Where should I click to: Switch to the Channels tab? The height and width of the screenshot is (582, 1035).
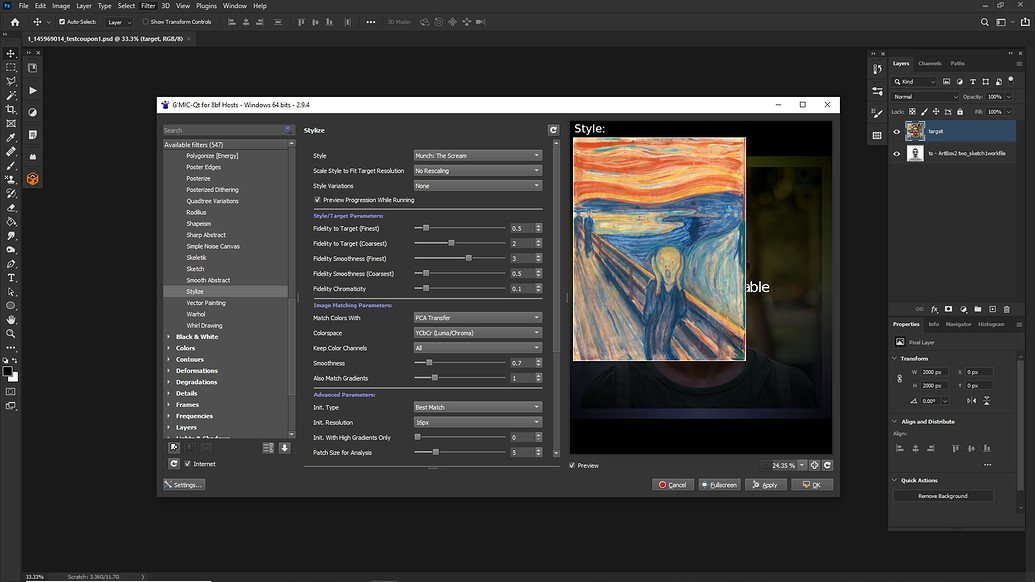point(929,63)
